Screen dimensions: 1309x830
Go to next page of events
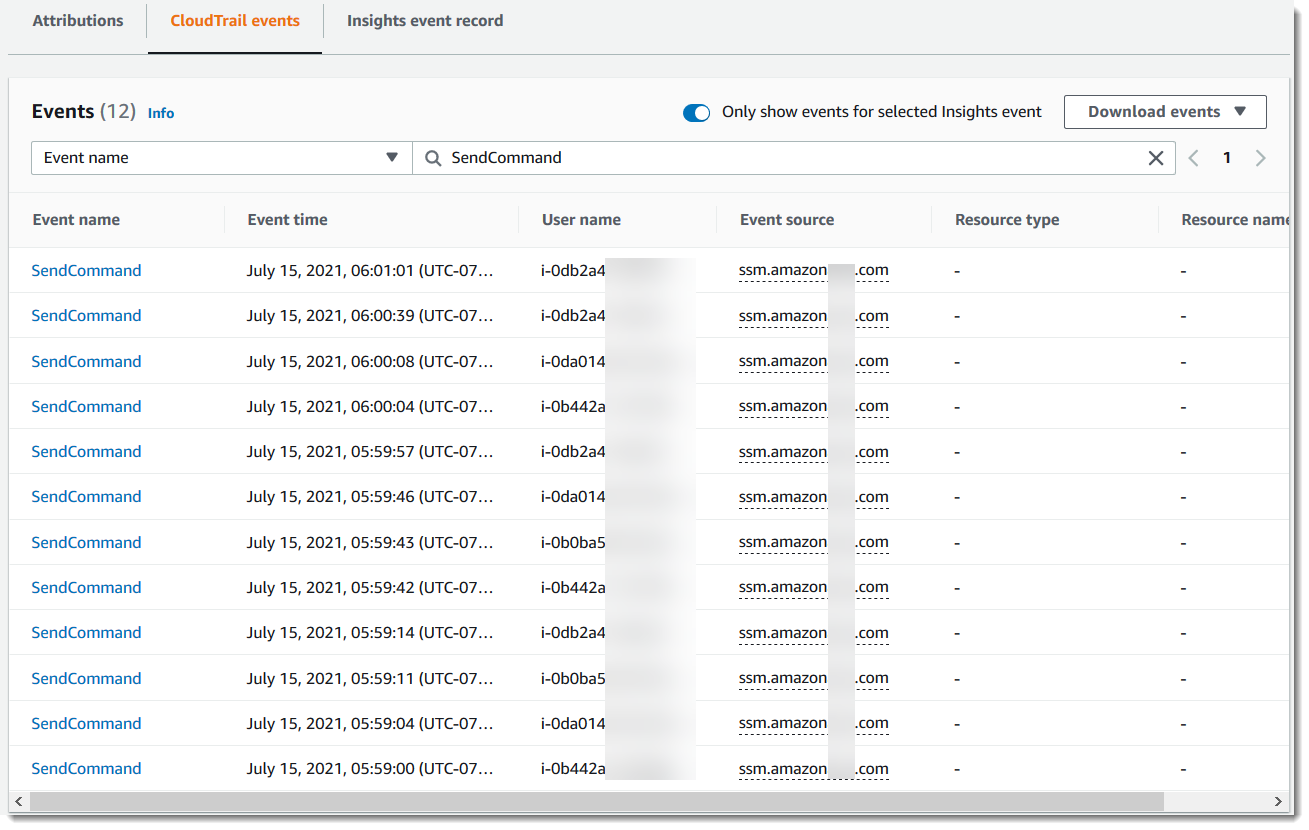pos(1260,158)
